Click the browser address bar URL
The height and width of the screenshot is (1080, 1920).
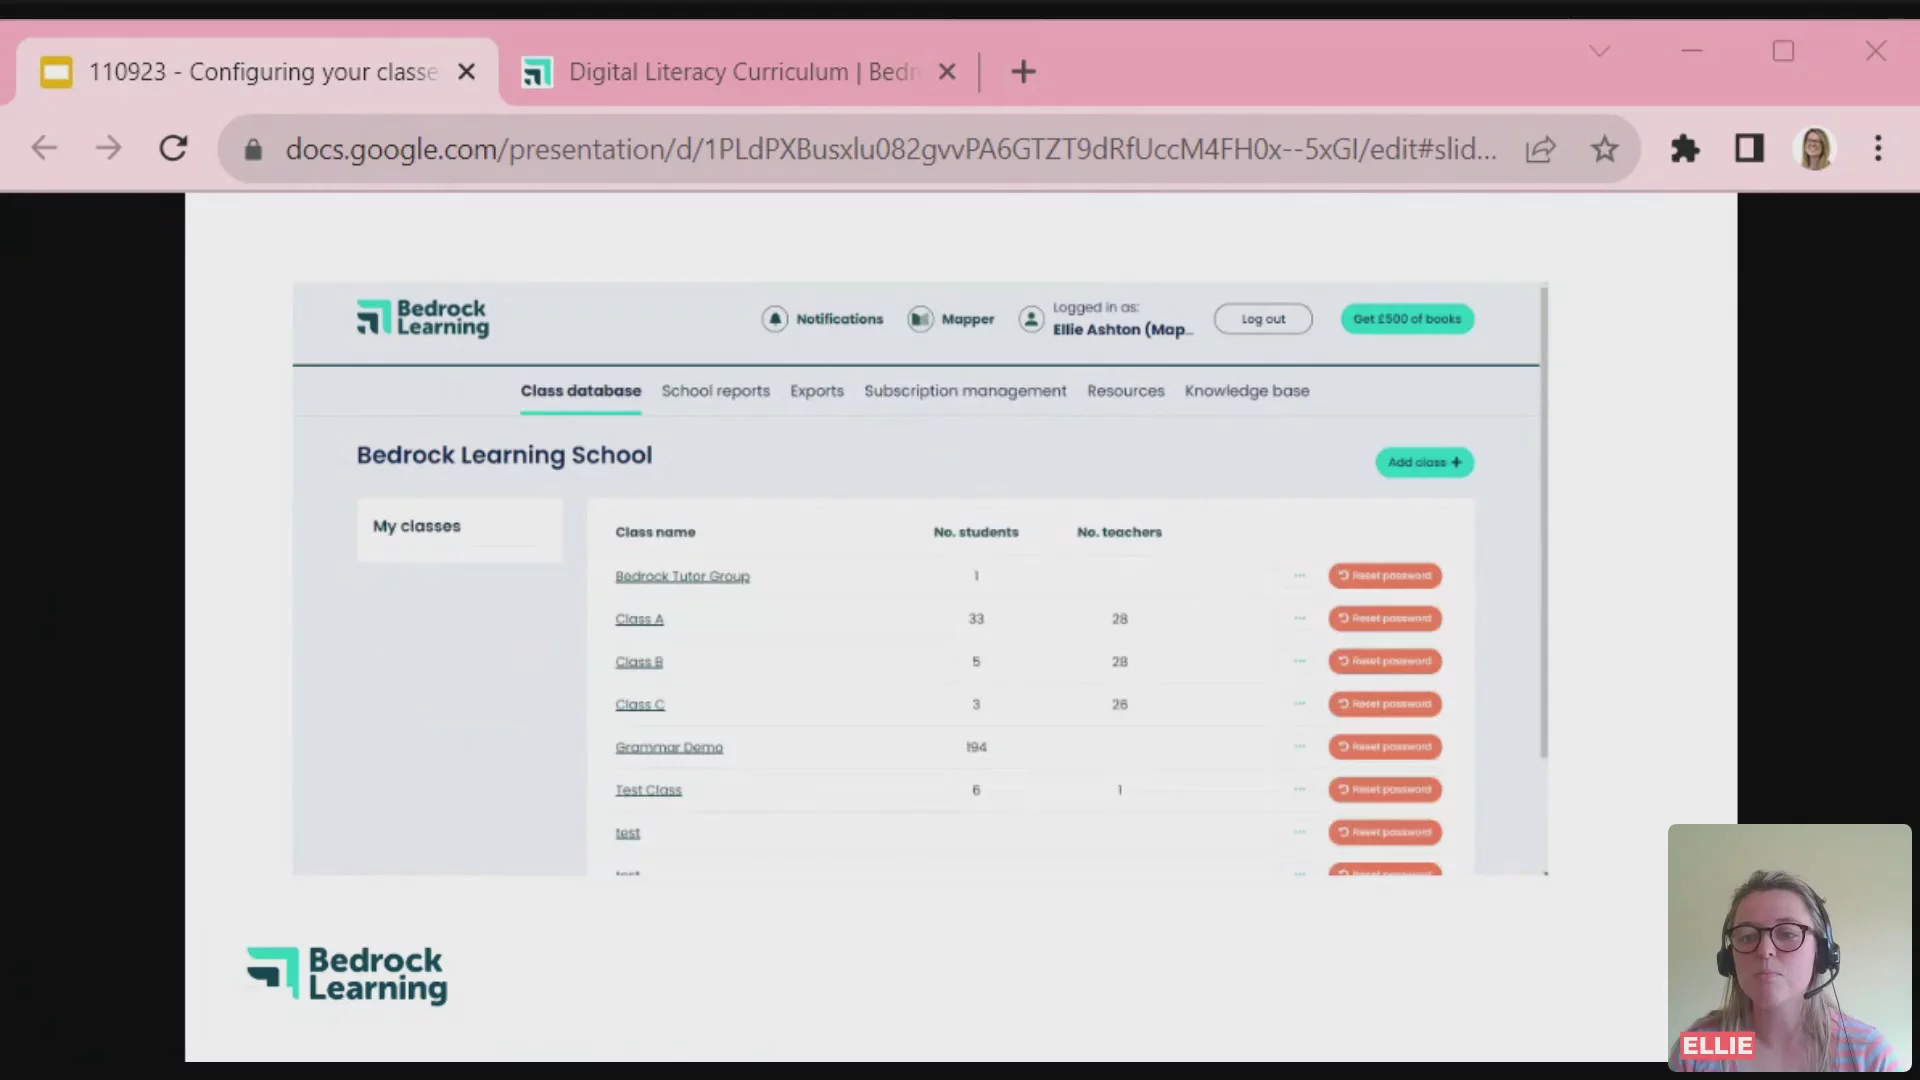pyautogui.click(x=890, y=150)
